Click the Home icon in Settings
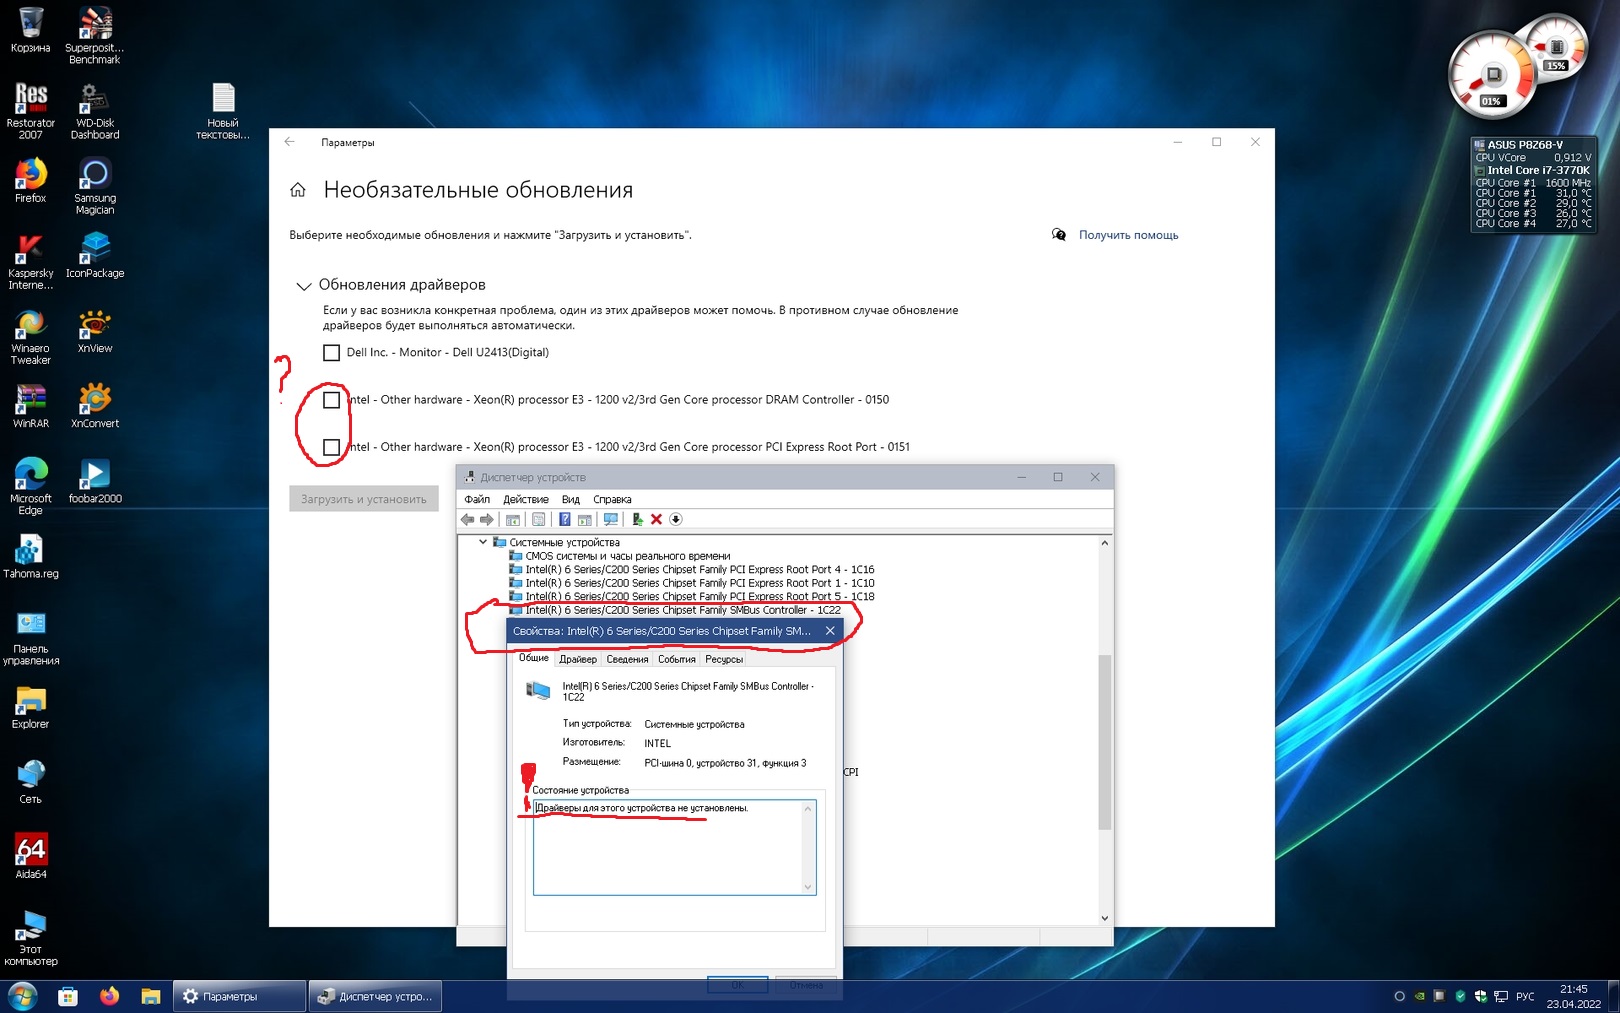This screenshot has height=1013, width=1620. click(298, 190)
